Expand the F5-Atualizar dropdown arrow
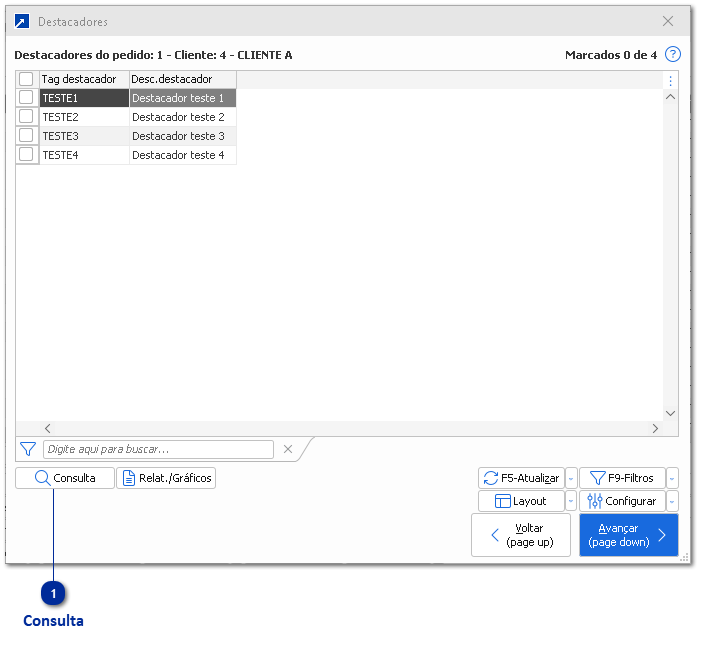 click(x=571, y=478)
